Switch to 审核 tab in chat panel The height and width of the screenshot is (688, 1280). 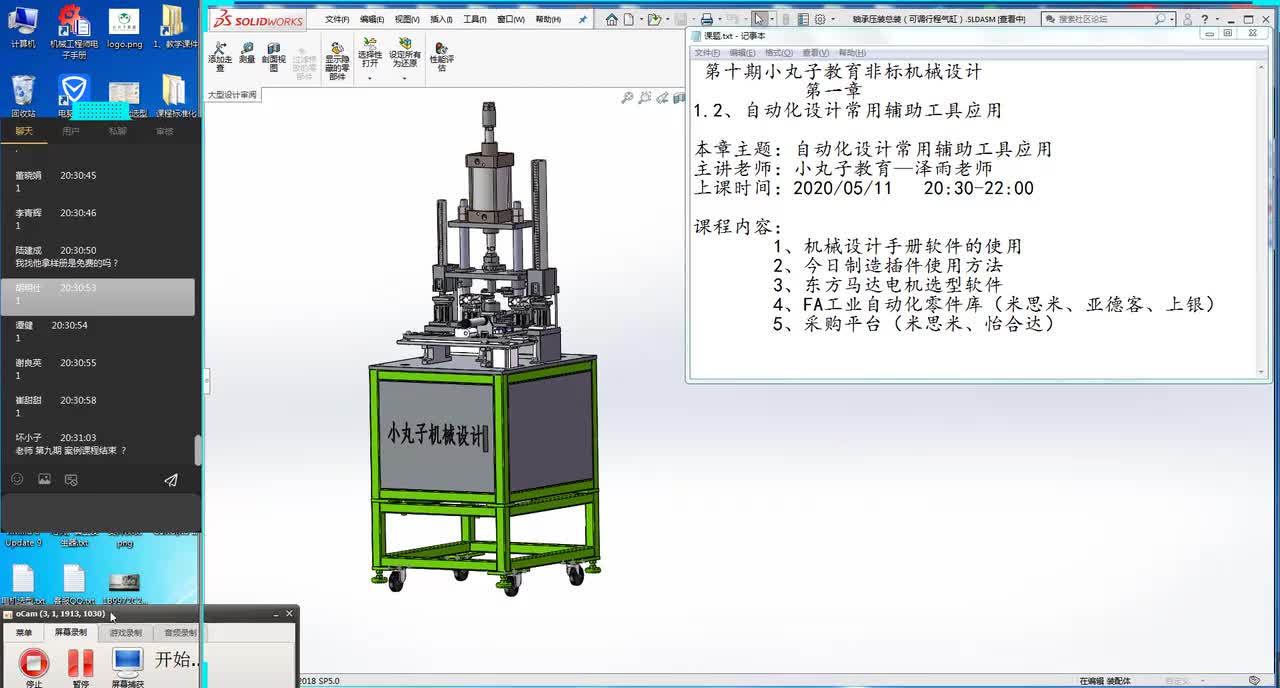[x=164, y=131]
